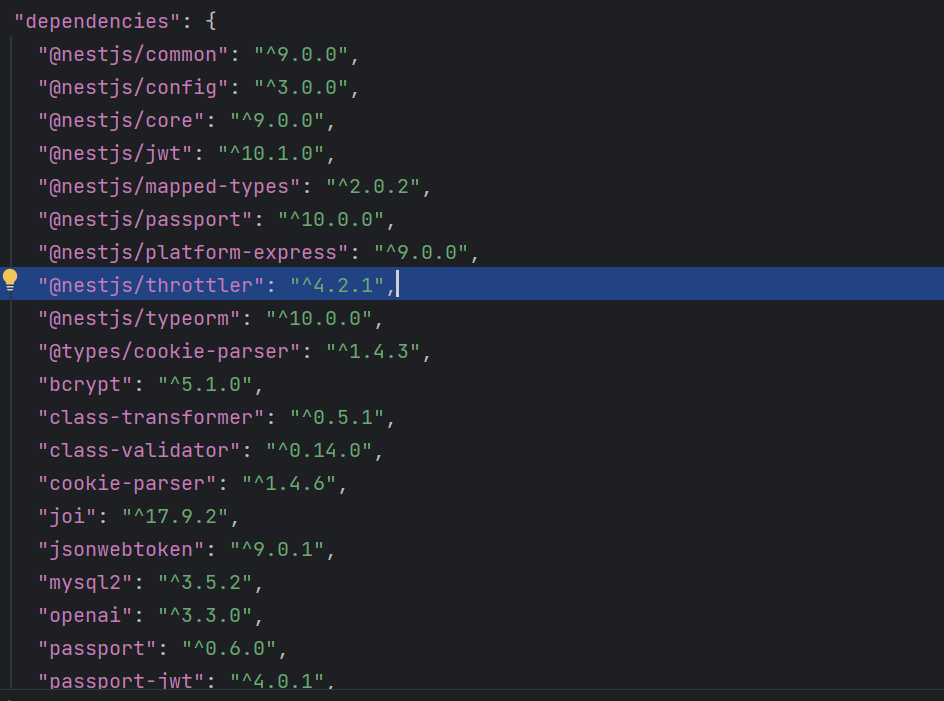The width and height of the screenshot is (944, 701).
Task: Select the "@nestjs/jwt" key
Action: 115,154
